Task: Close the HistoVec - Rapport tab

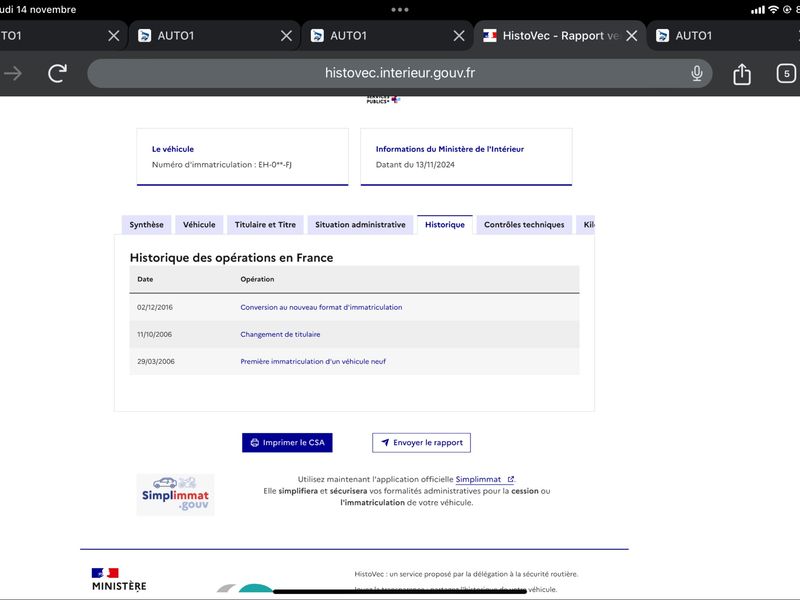Action: (x=632, y=36)
